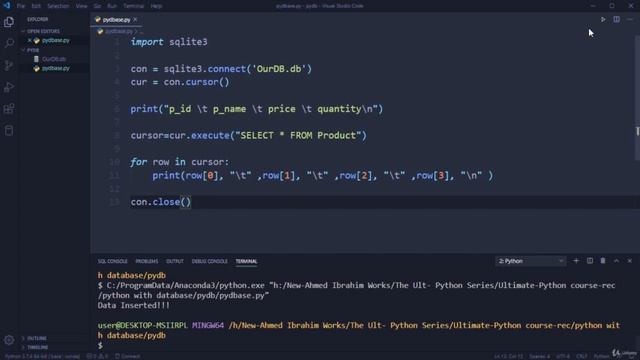Open the Explorer view in activity bar

coord(9,22)
